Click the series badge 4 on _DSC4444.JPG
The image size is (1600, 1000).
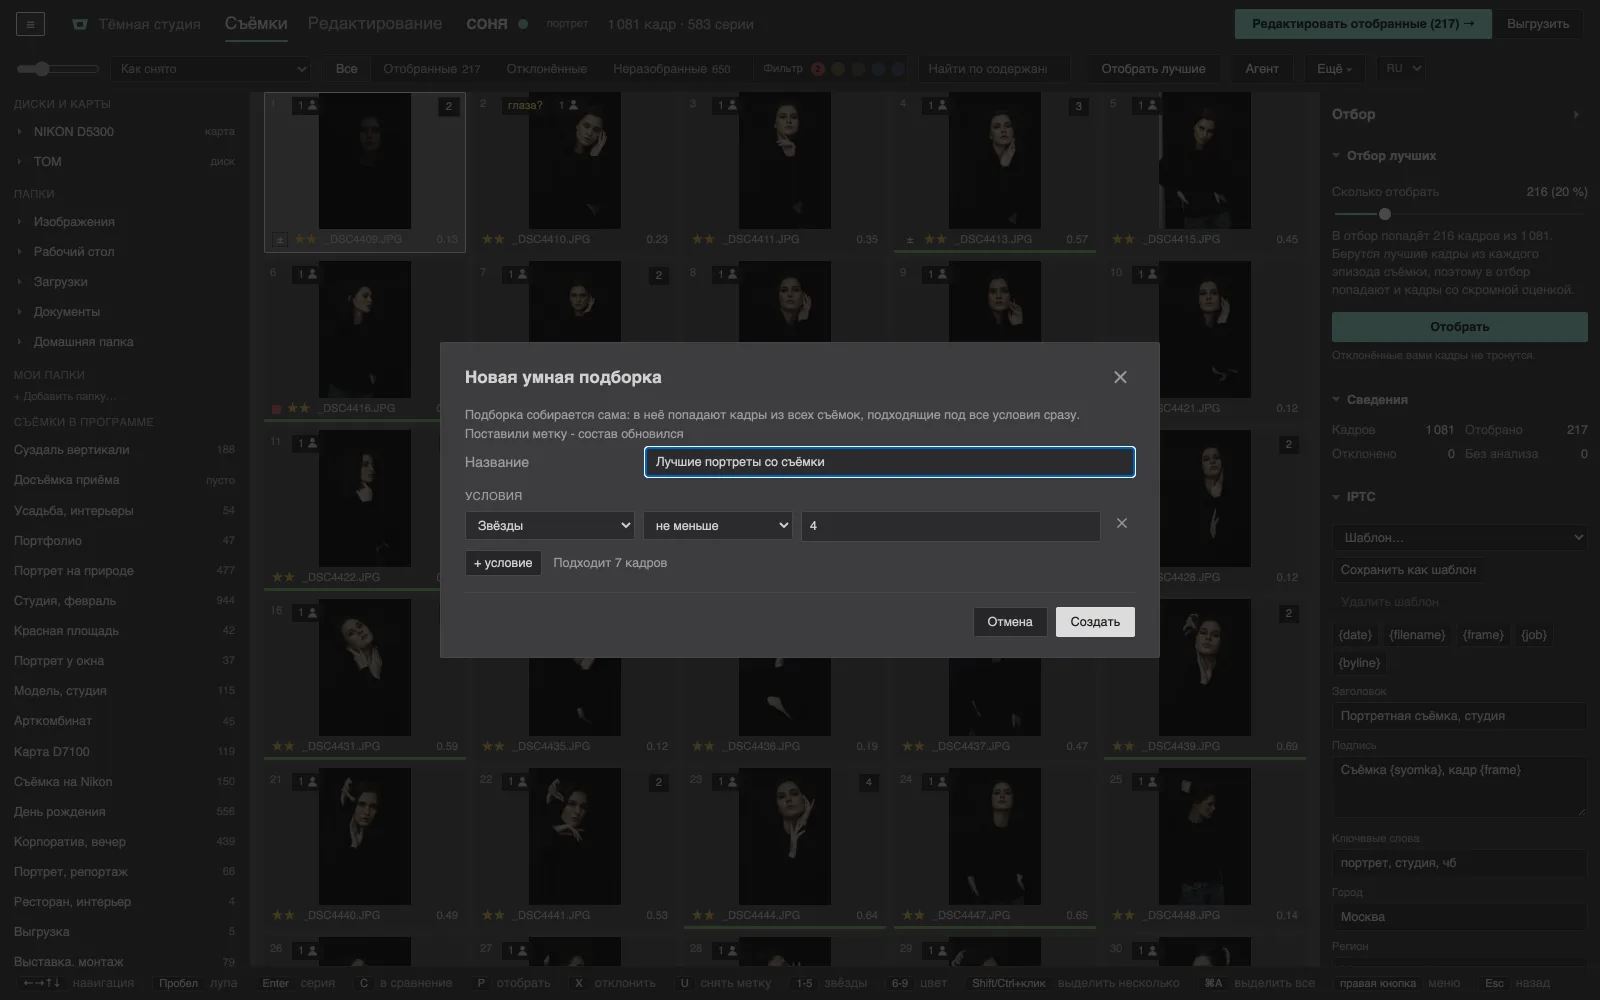[x=868, y=782]
